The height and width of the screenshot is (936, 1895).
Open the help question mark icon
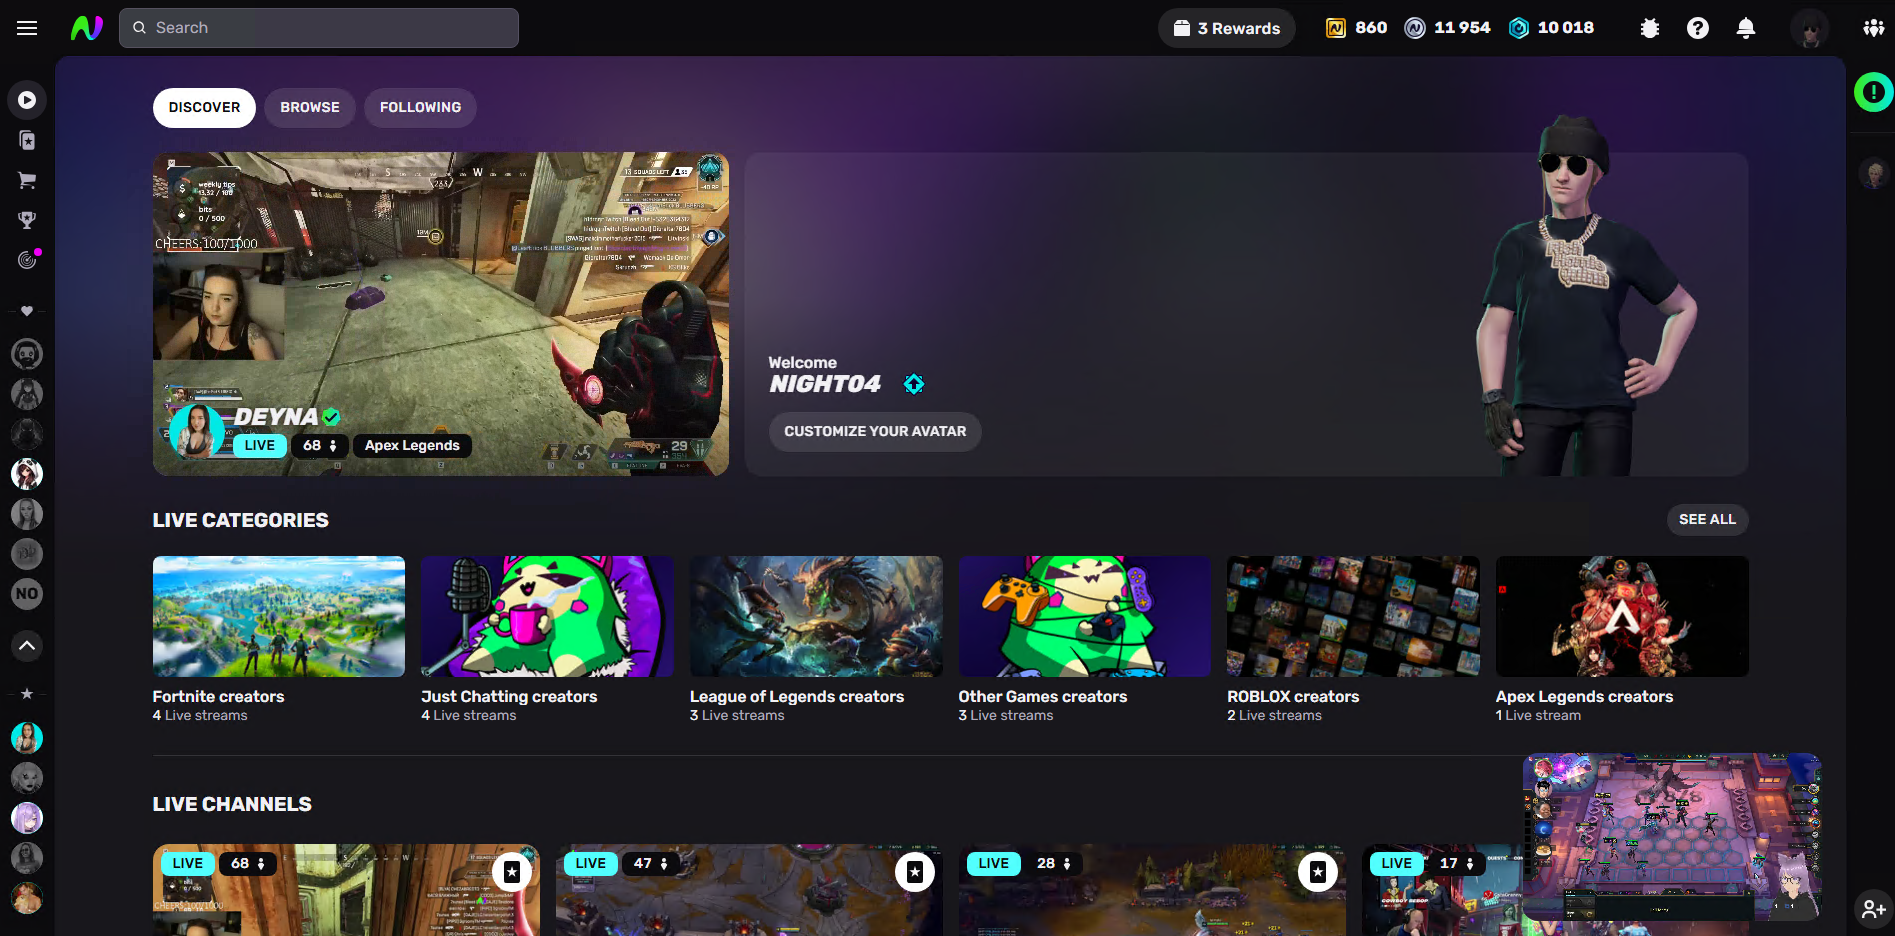pos(1698,28)
